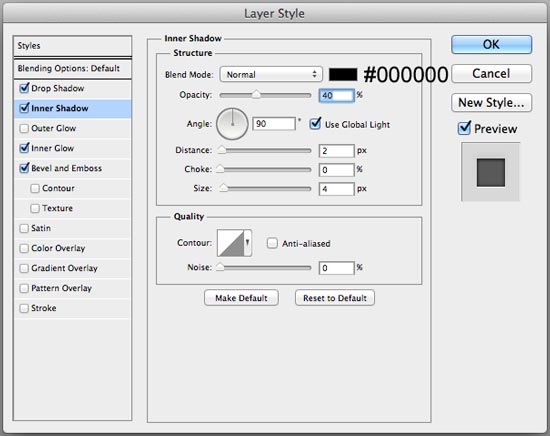Click the Make Default button
The height and width of the screenshot is (436, 550).
241,298
